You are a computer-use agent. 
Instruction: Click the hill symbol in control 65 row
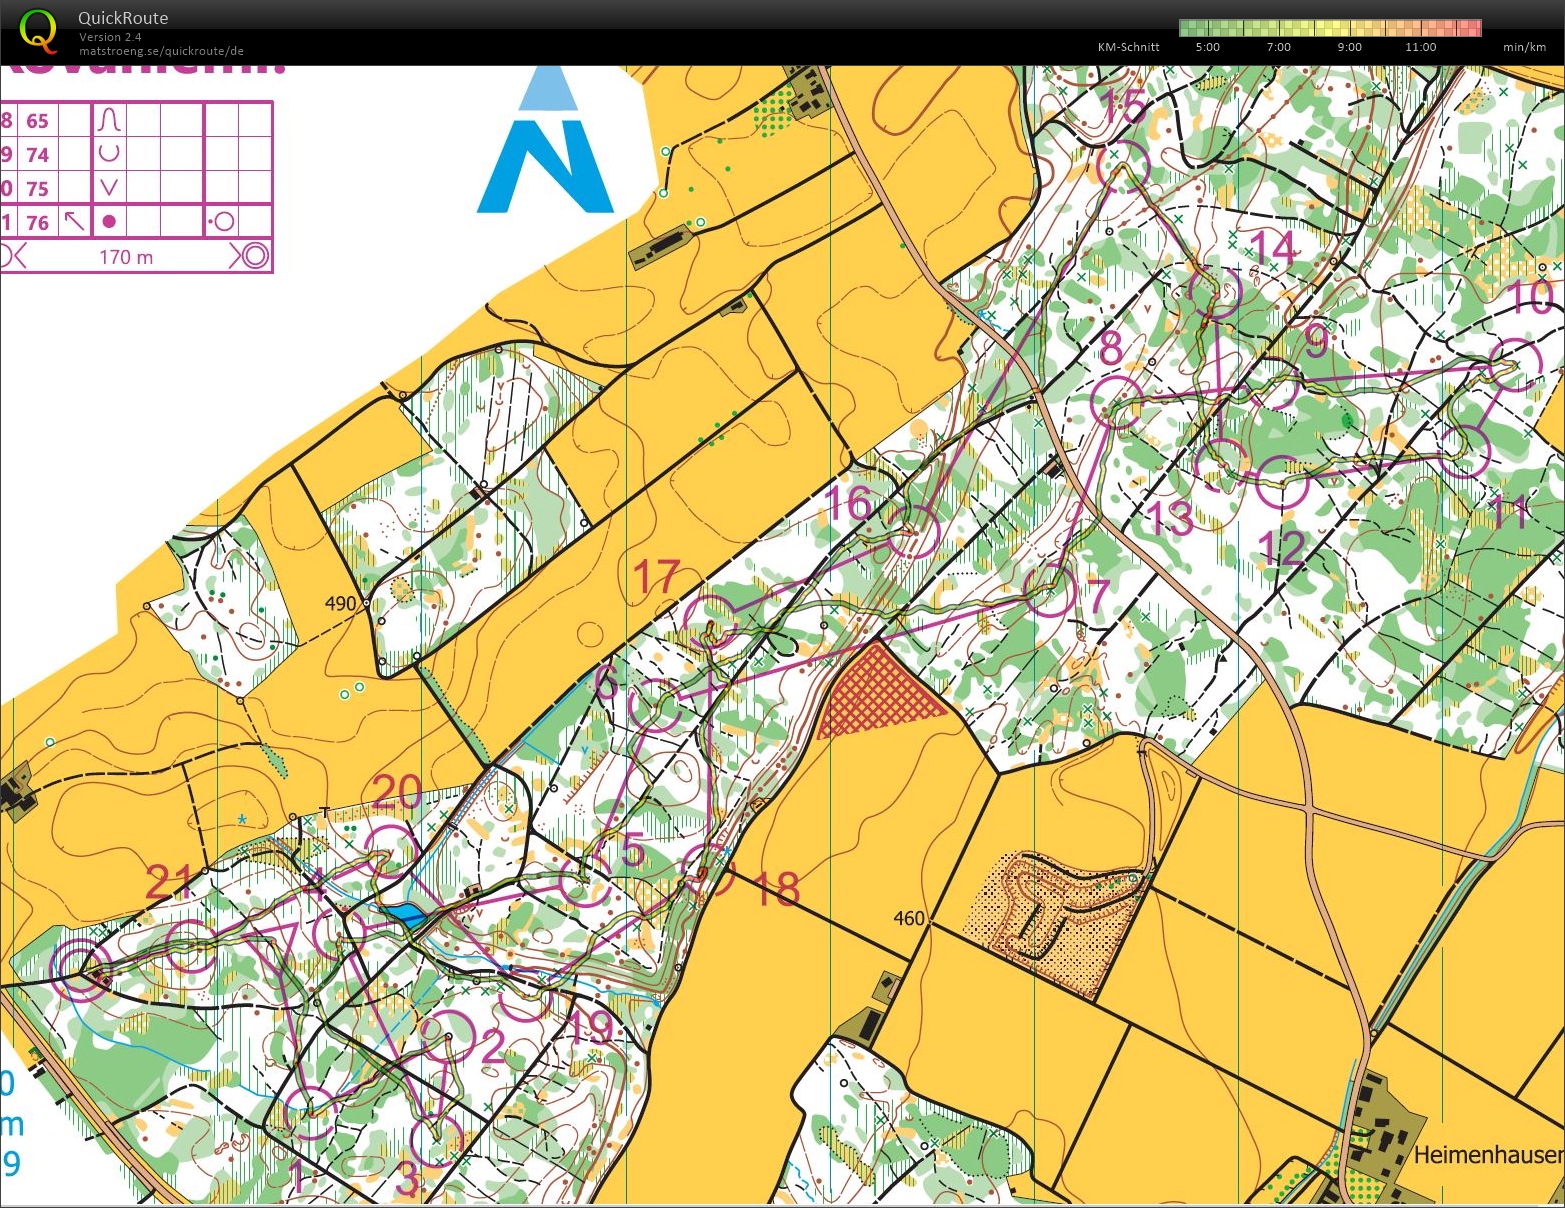(109, 121)
